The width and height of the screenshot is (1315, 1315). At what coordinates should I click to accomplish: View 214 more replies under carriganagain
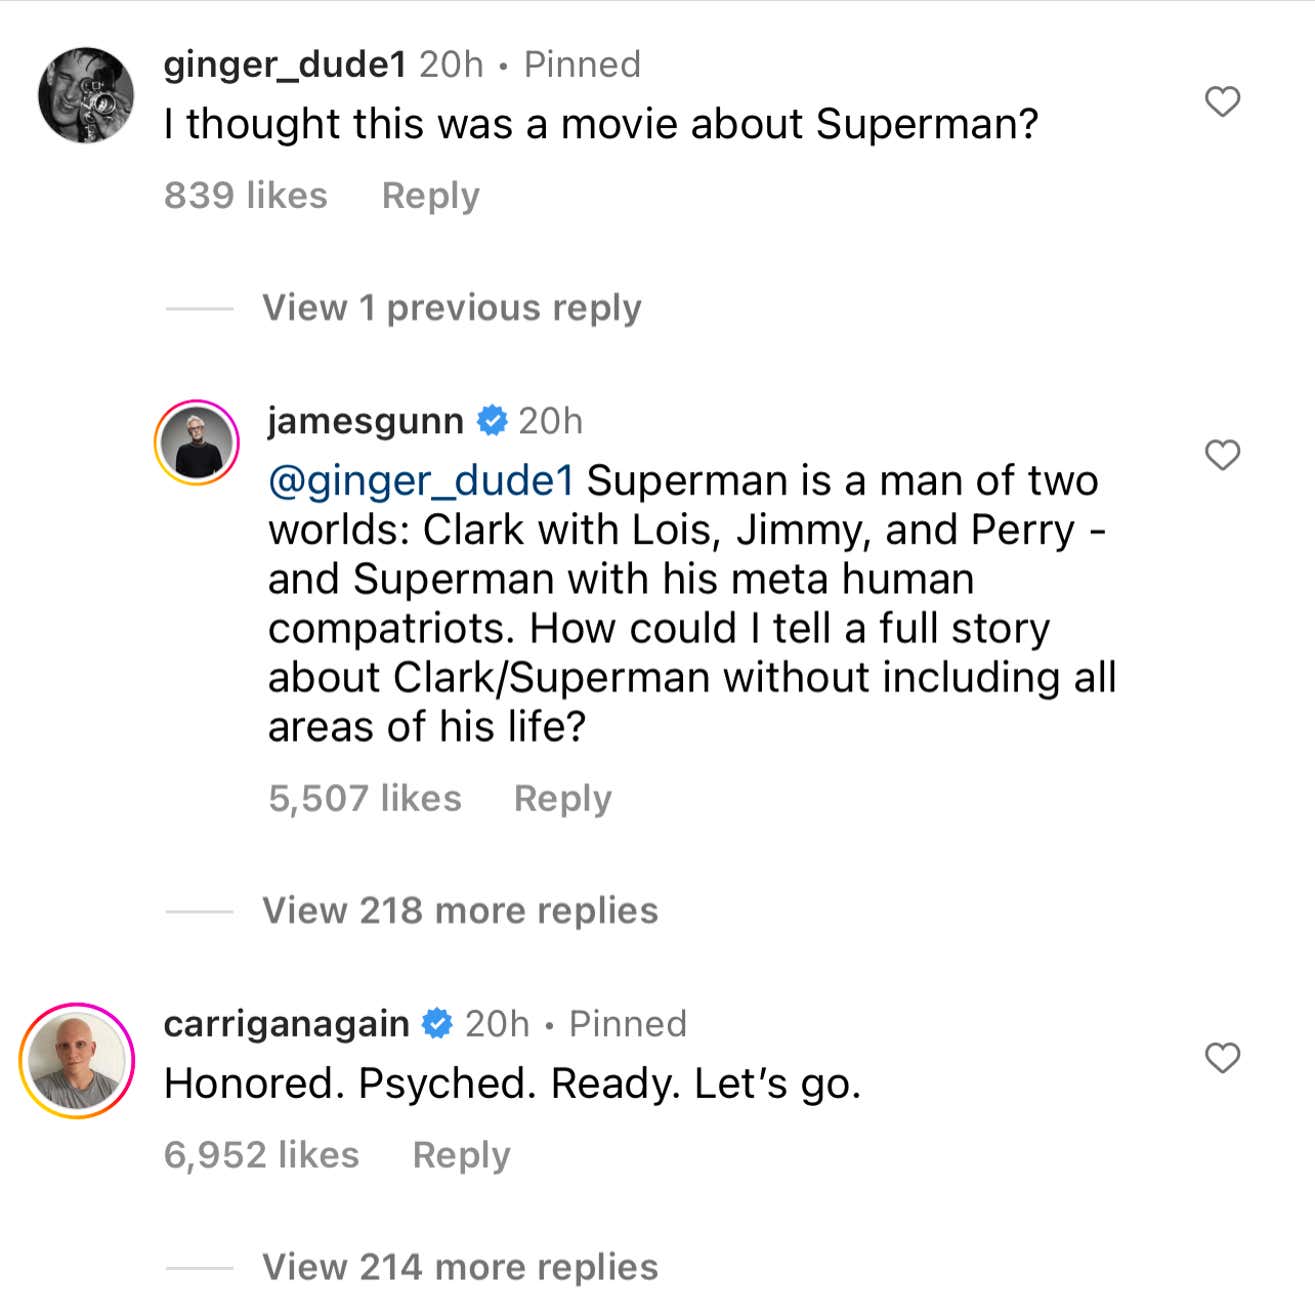pyautogui.click(x=458, y=1265)
